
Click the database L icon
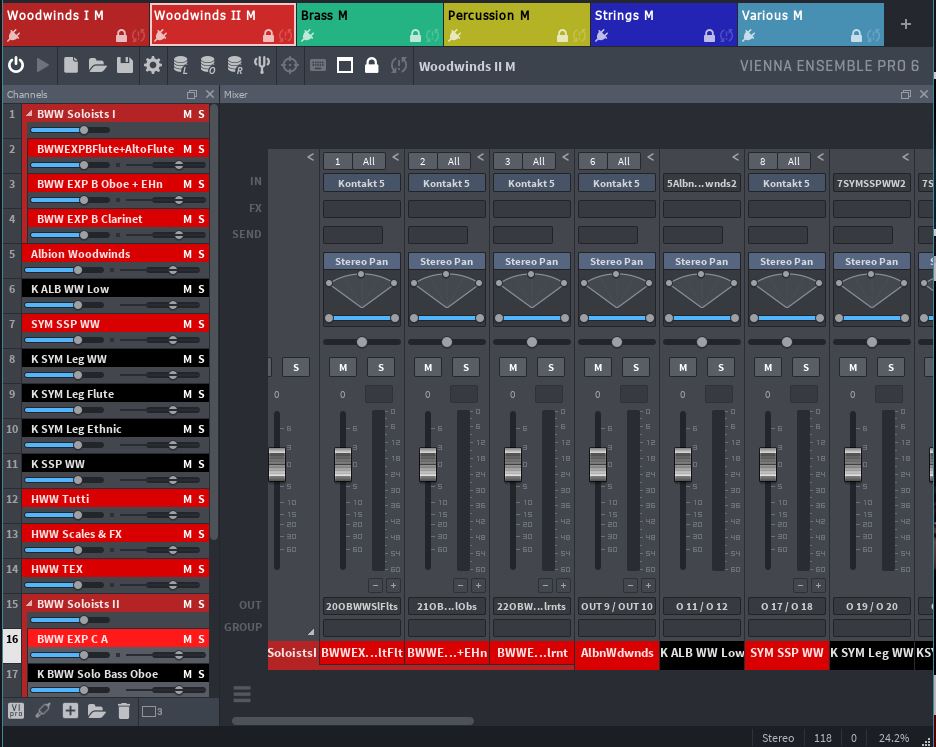coord(180,65)
